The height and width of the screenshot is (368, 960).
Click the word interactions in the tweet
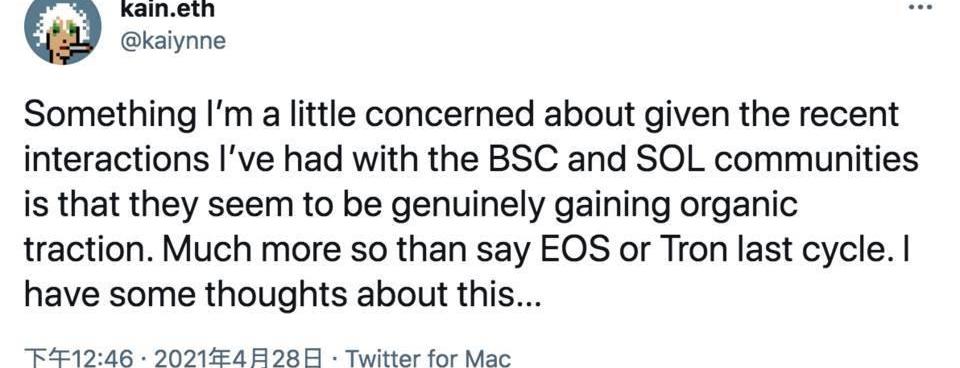coord(116,159)
